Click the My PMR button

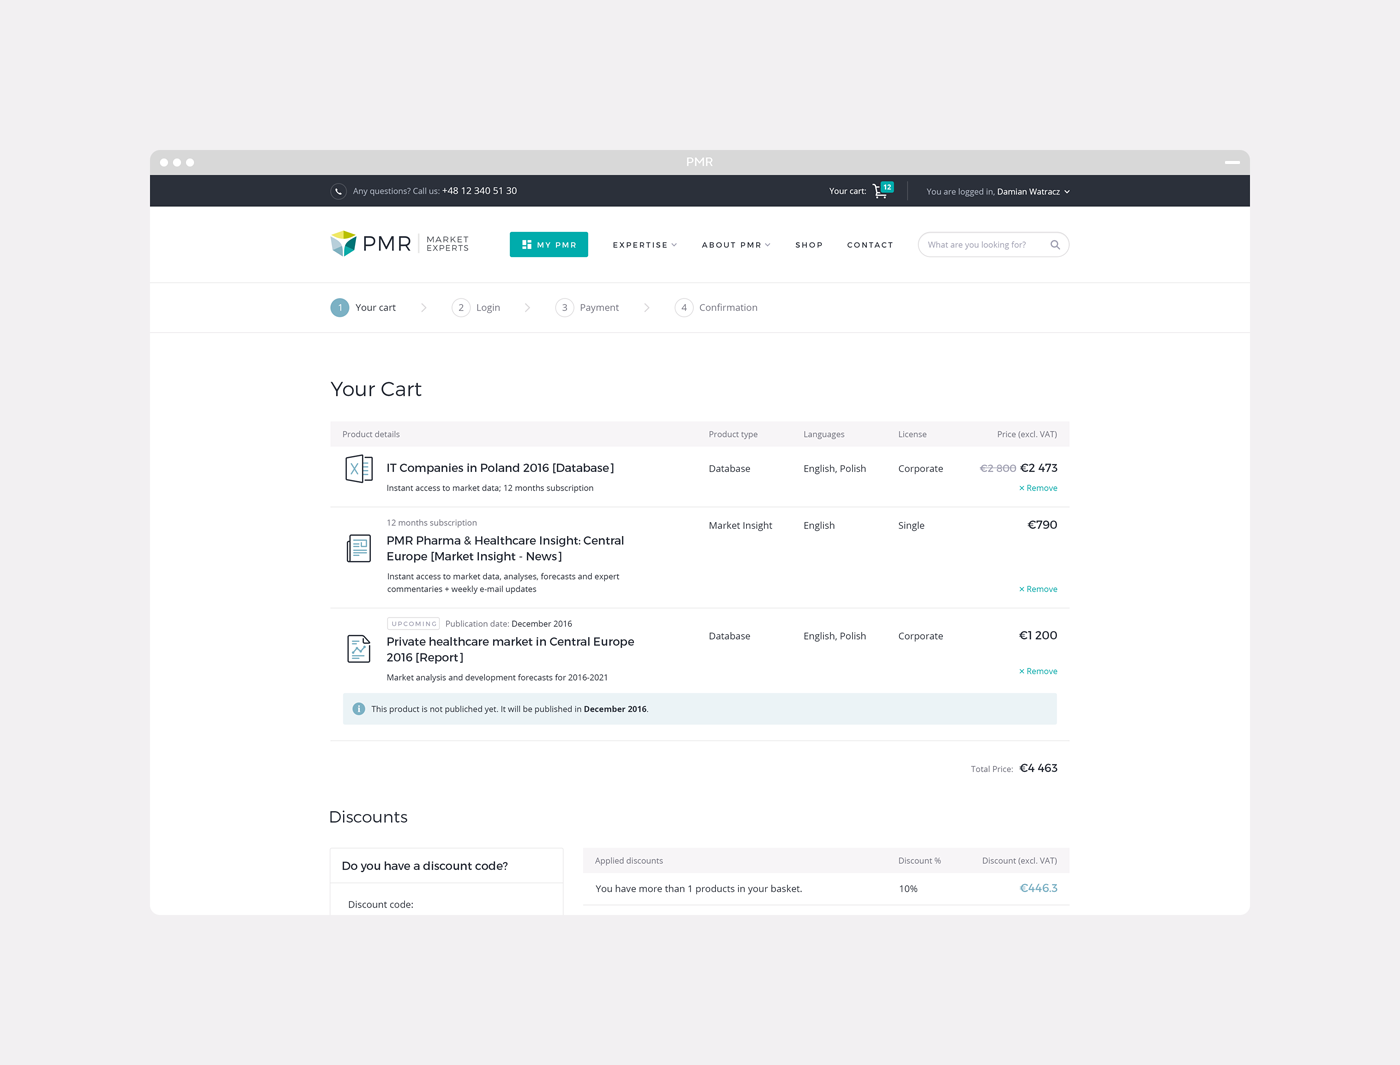[x=549, y=245]
